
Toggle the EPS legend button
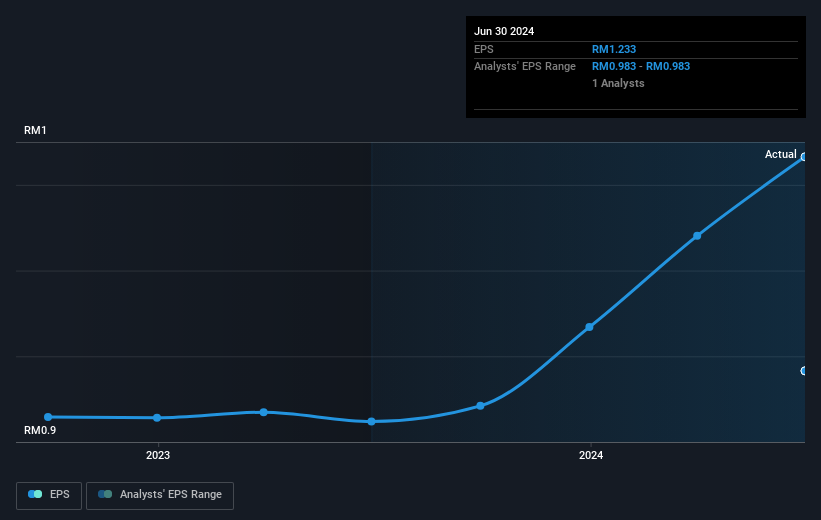(49, 495)
